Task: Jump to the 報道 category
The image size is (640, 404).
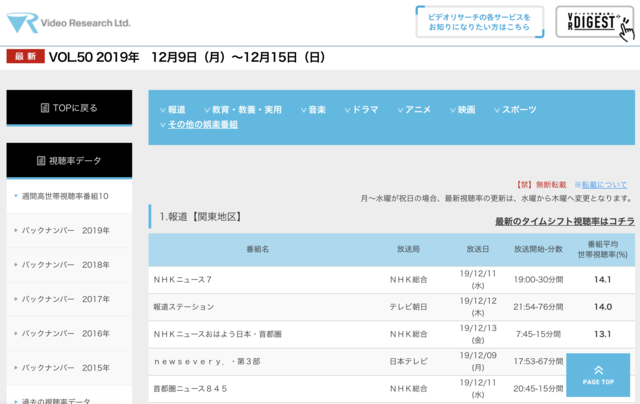Action: coord(173,110)
